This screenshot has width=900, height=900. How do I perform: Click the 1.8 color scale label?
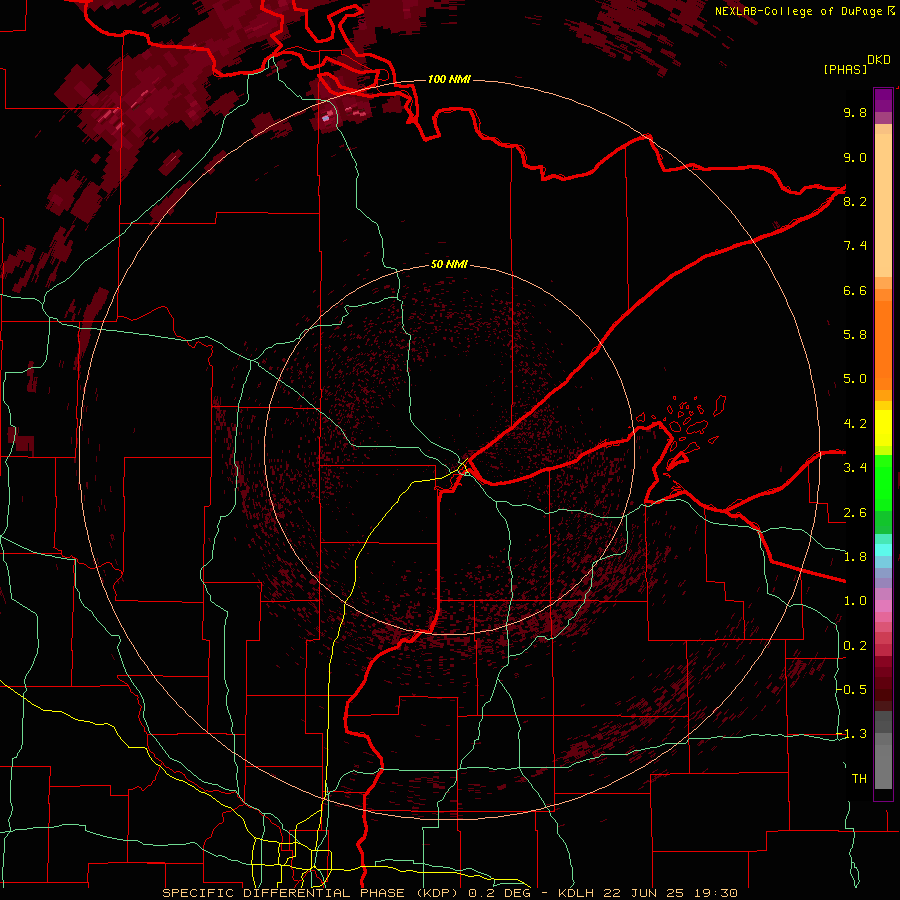click(x=855, y=557)
